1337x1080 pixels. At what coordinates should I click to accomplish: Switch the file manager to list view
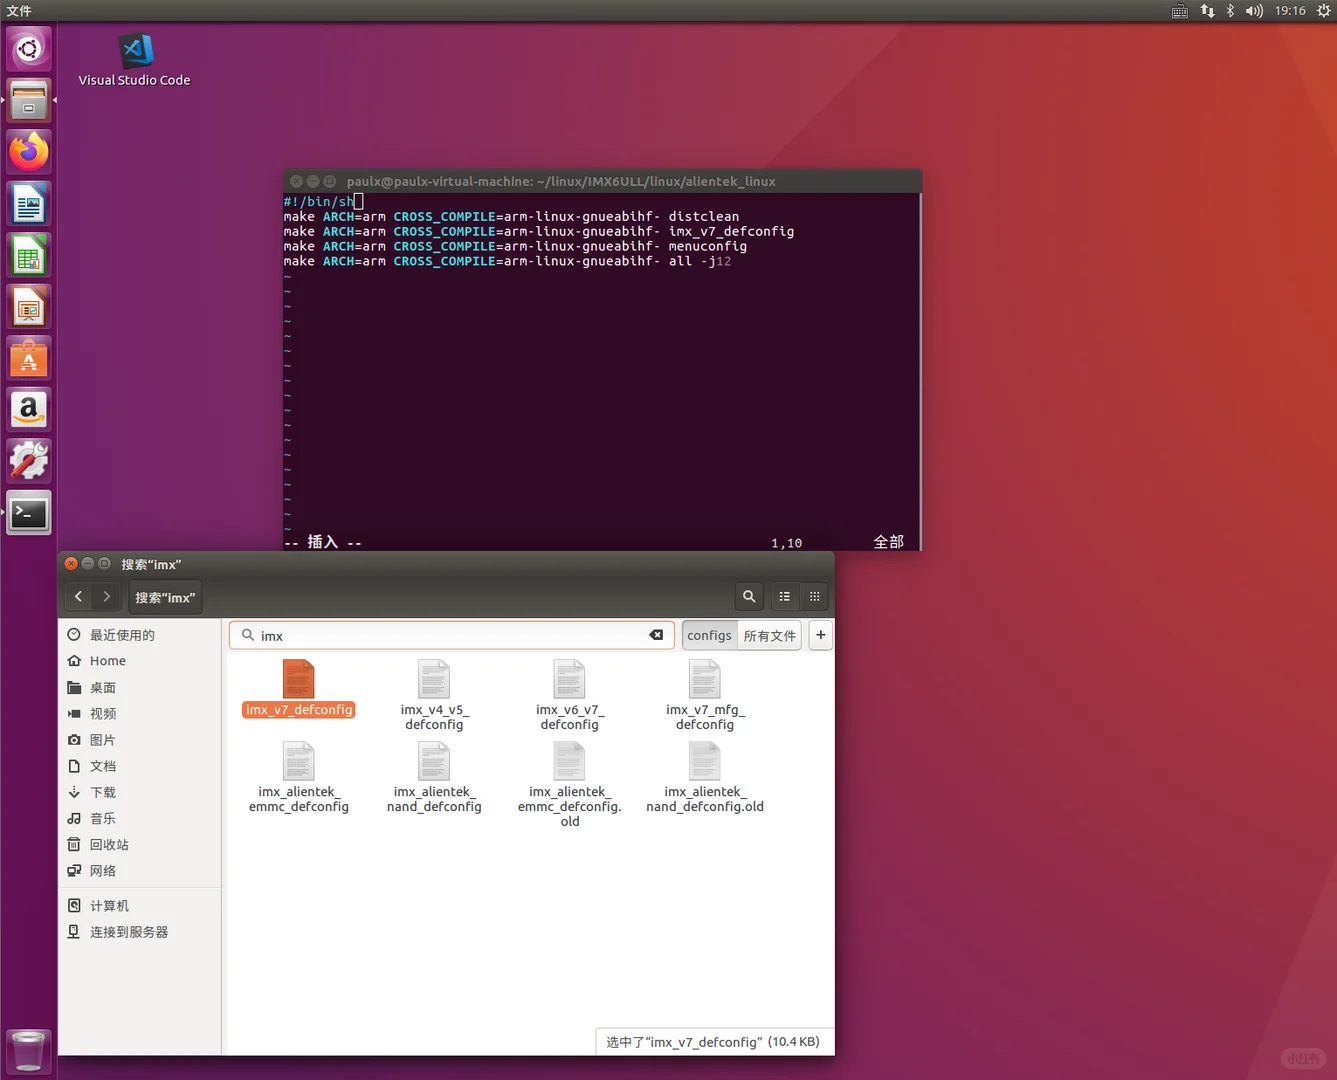pyautogui.click(x=784, y=596)
